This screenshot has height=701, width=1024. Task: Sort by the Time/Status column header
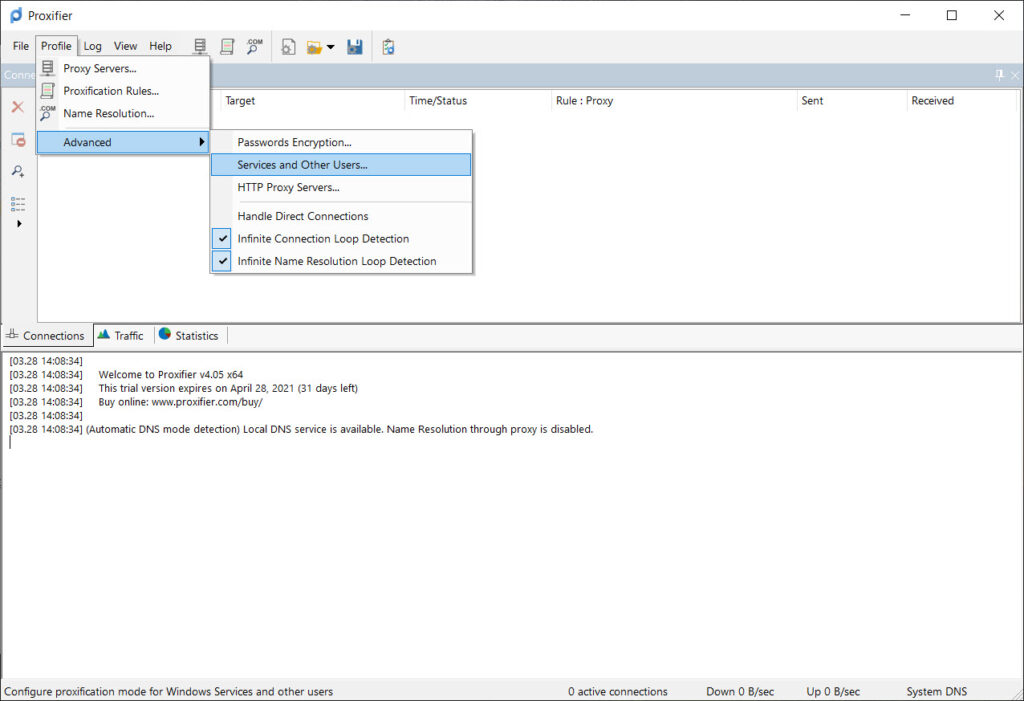click(x=478, y=101)
